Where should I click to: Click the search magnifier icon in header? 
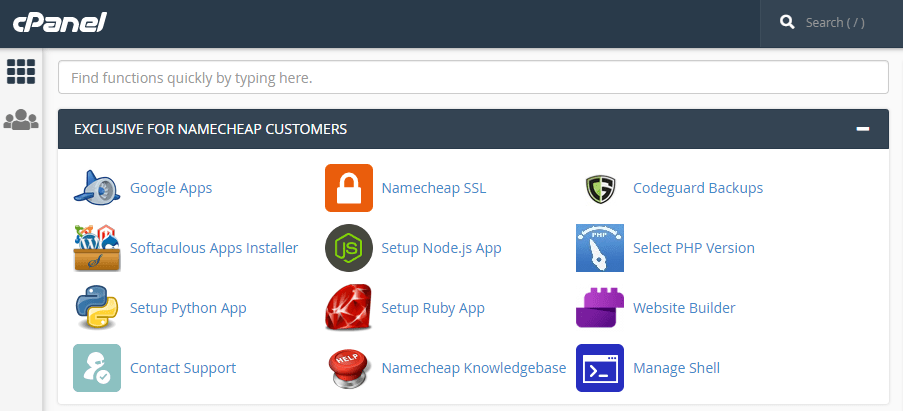787,22
